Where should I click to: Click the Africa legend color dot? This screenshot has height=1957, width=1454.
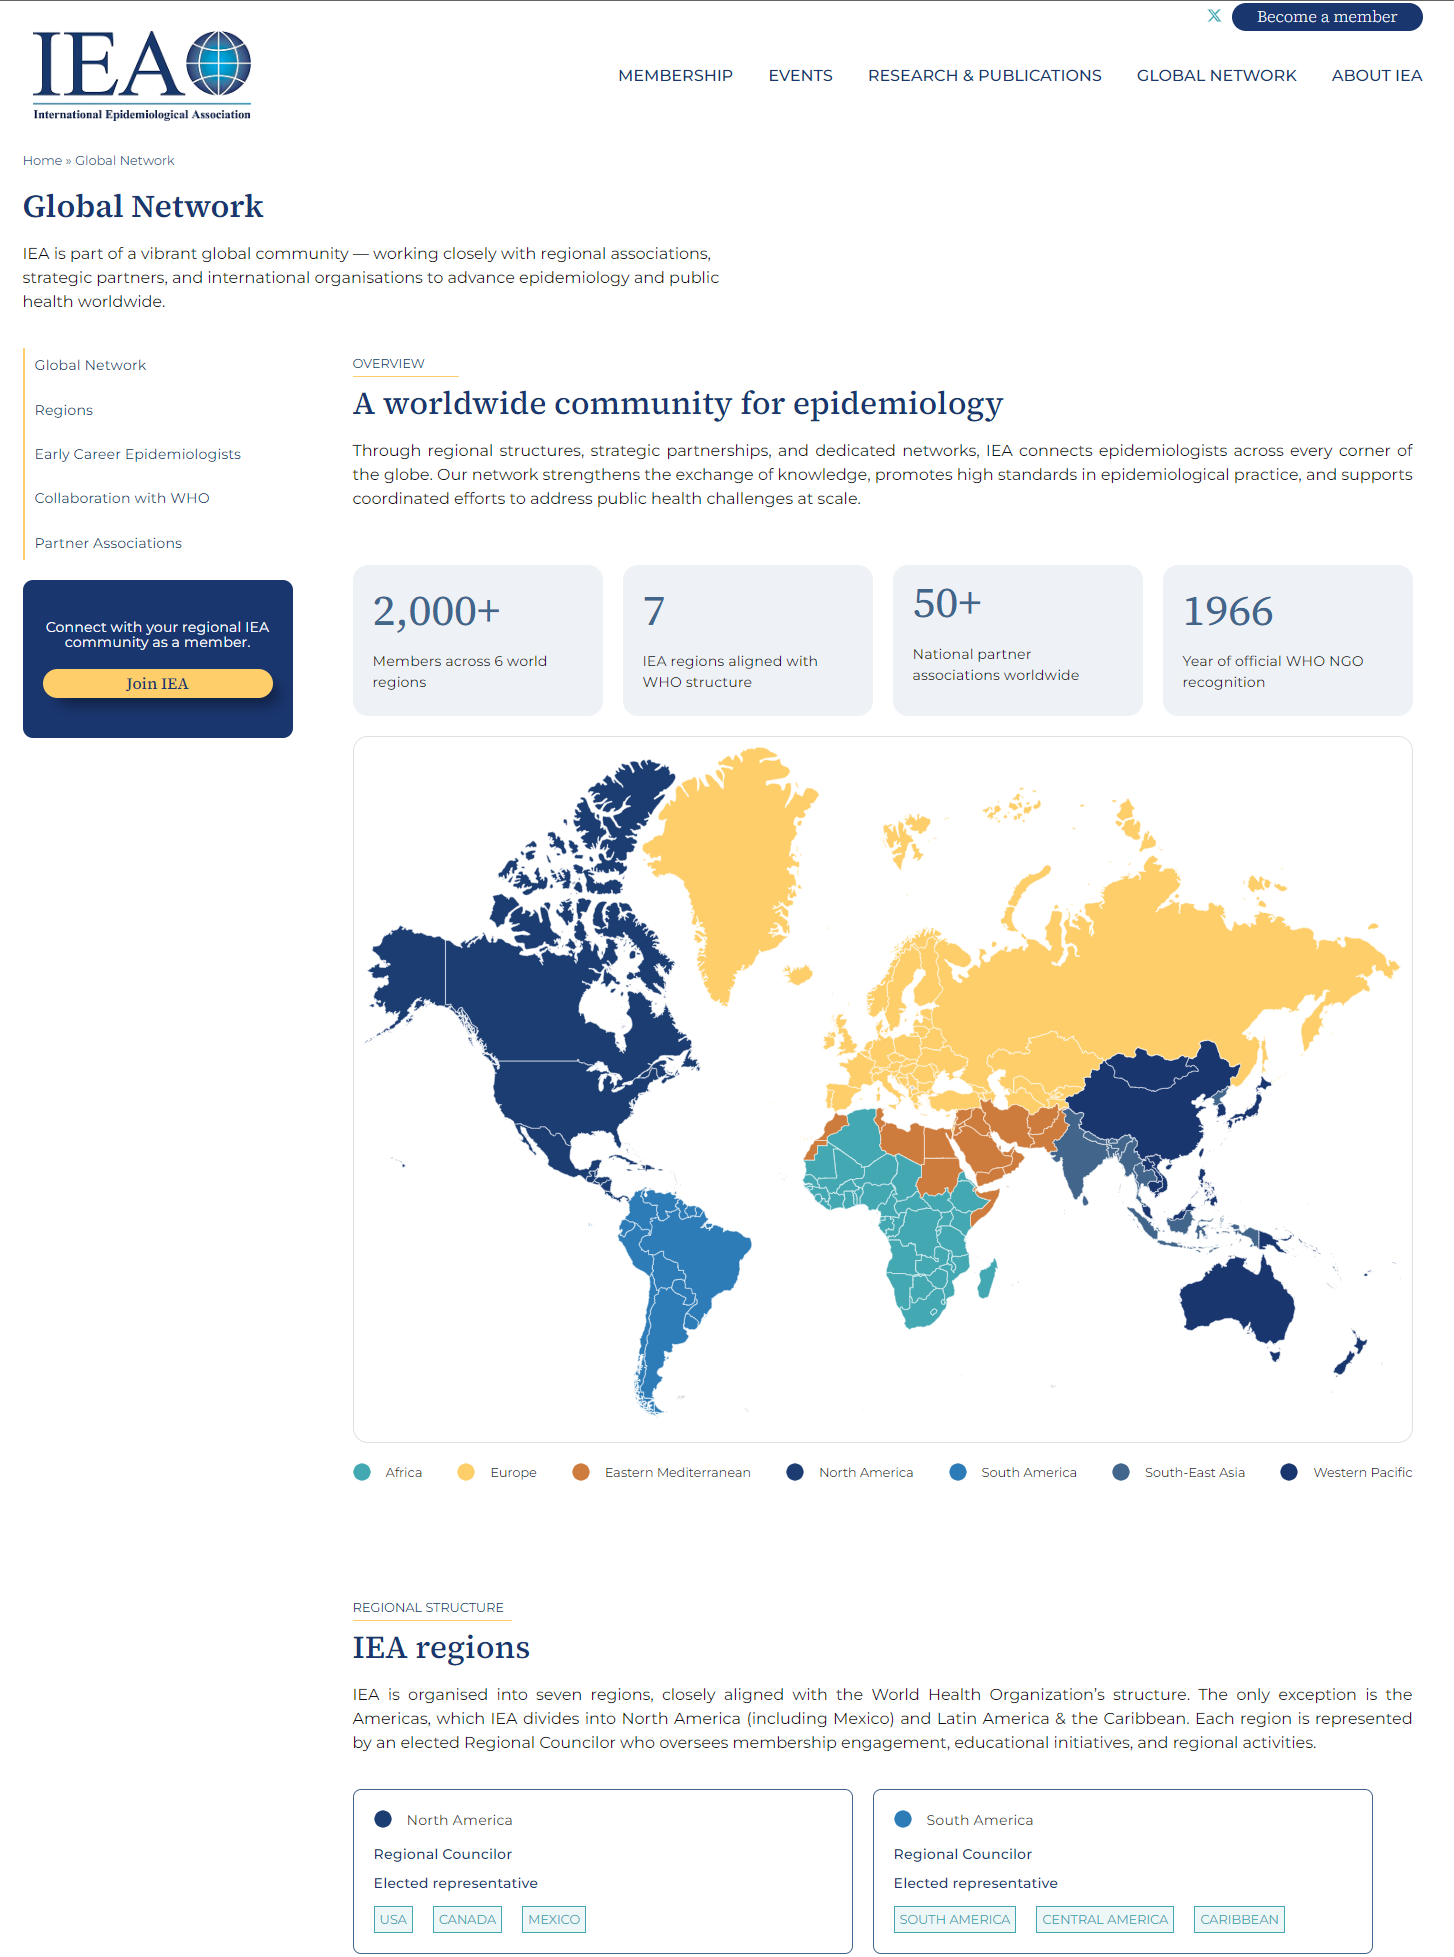pos(362,1472)
